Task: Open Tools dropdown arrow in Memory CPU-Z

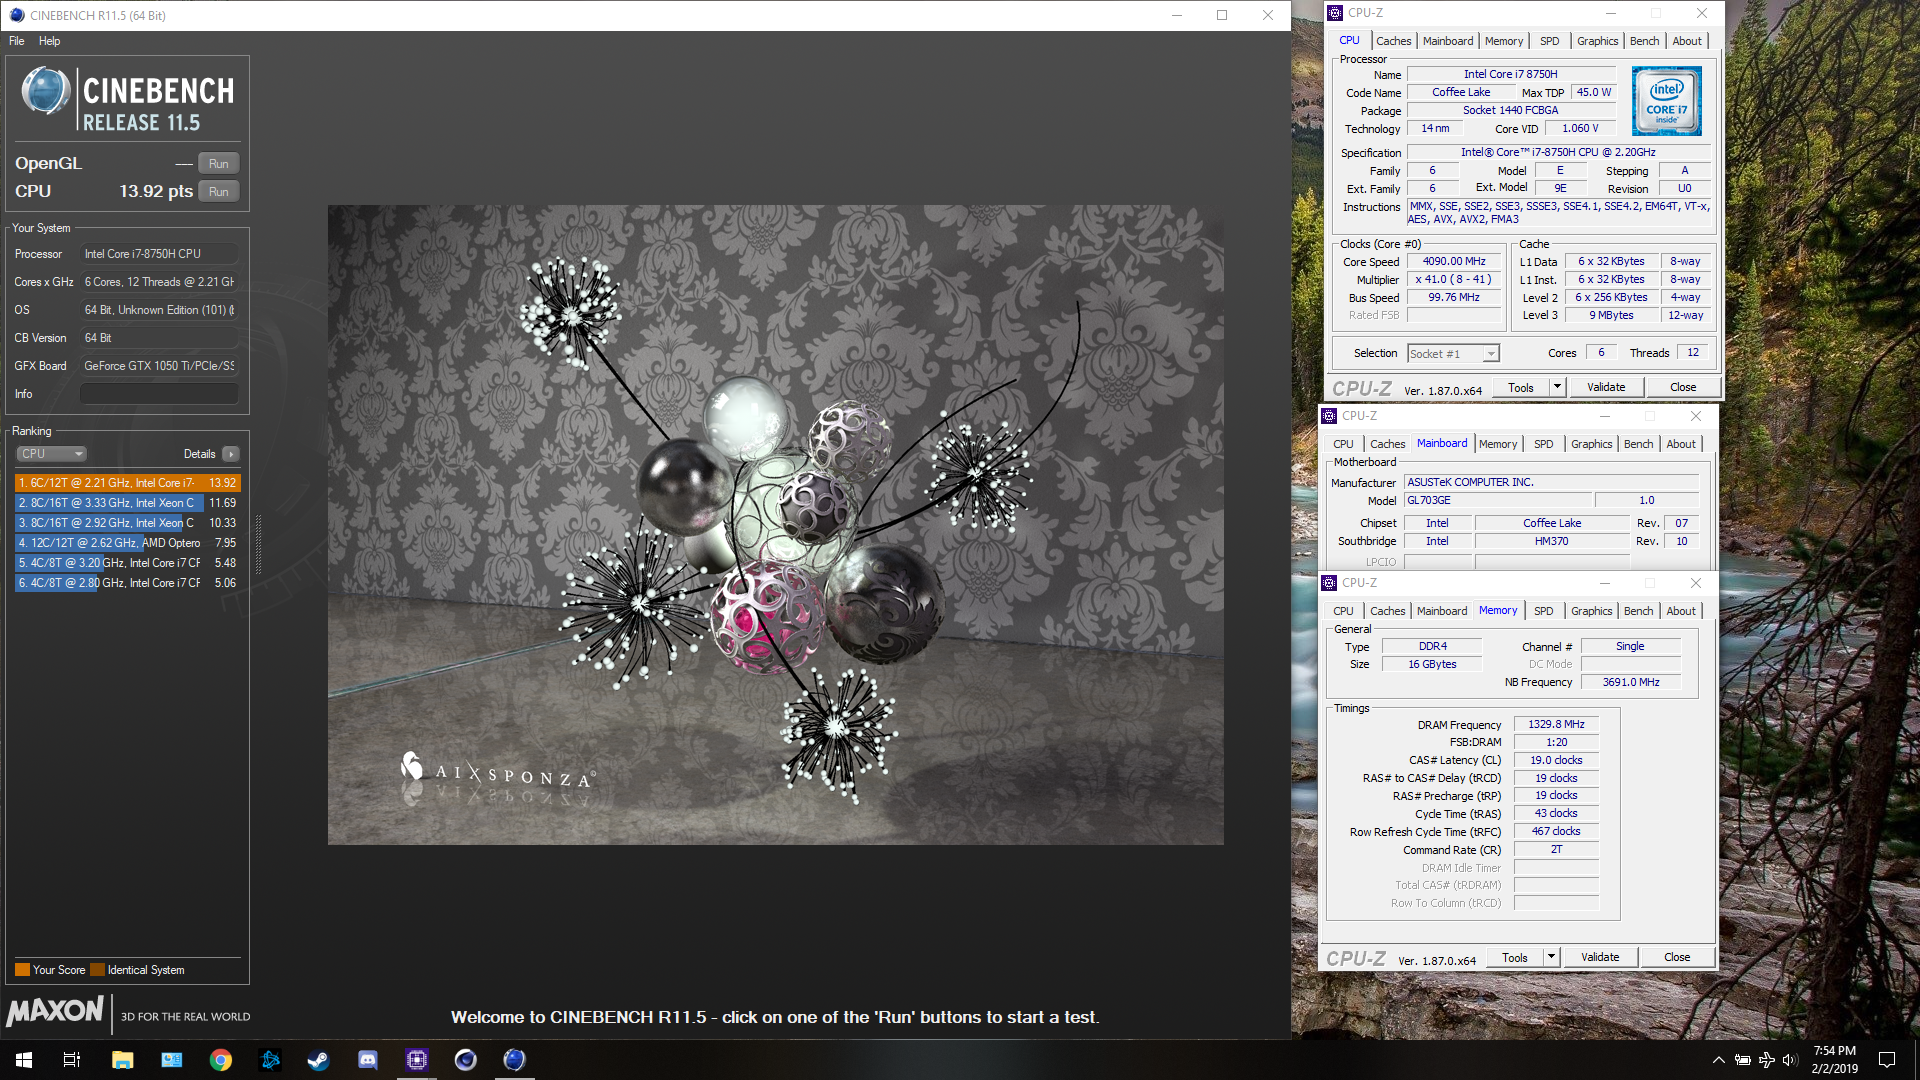Action: (1551, 958)
